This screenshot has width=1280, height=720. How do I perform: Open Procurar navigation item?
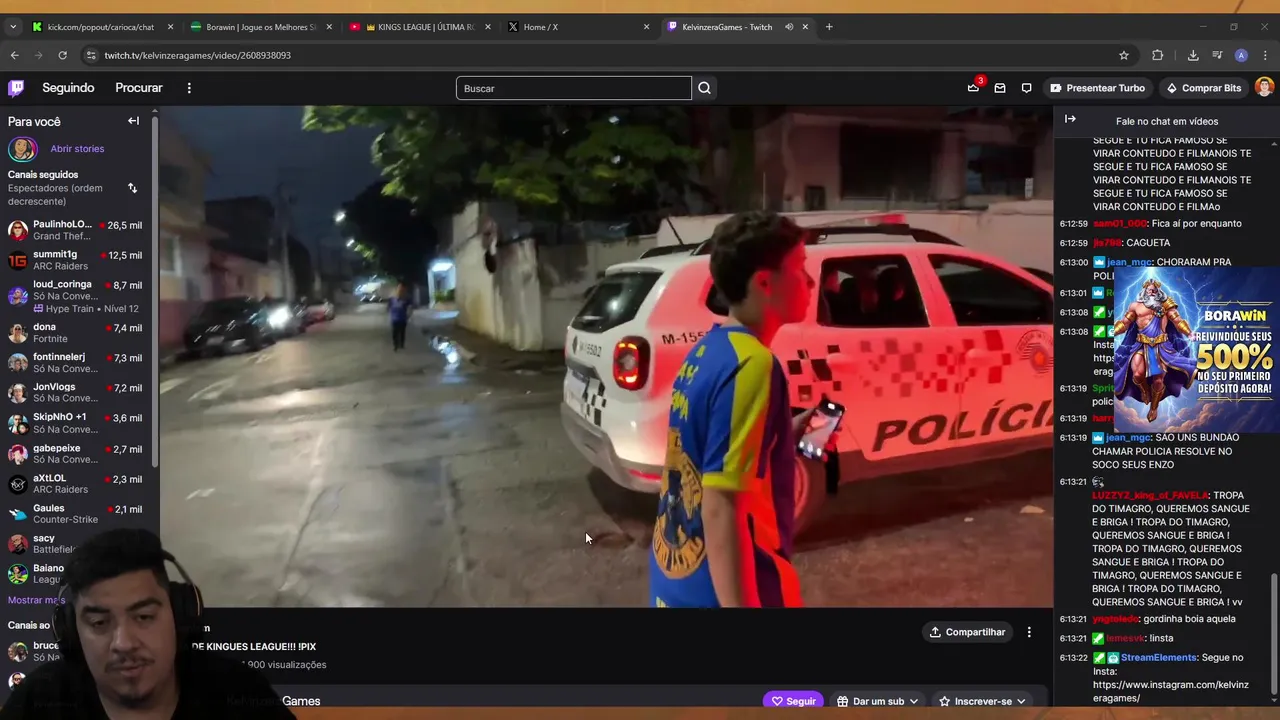[139, 88]
